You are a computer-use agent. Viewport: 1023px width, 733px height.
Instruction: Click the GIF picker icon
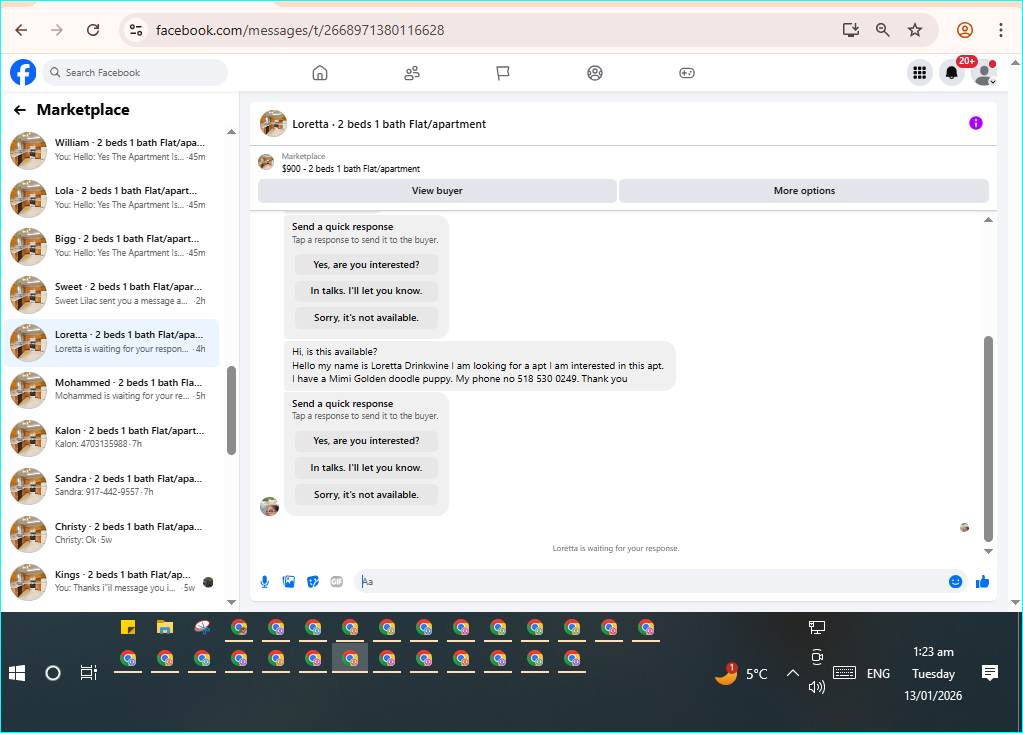[x=337, y=582]
